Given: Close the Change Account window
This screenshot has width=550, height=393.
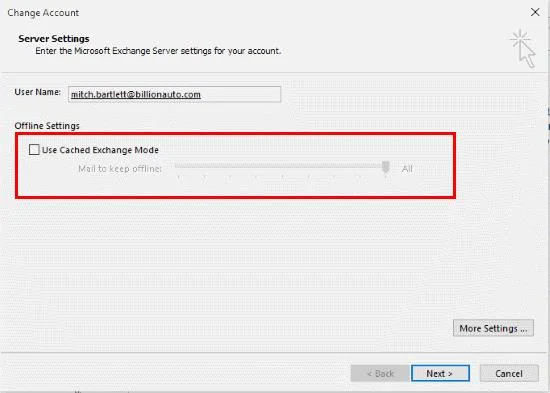Looking at the screenshot, I should pos(535,12).
